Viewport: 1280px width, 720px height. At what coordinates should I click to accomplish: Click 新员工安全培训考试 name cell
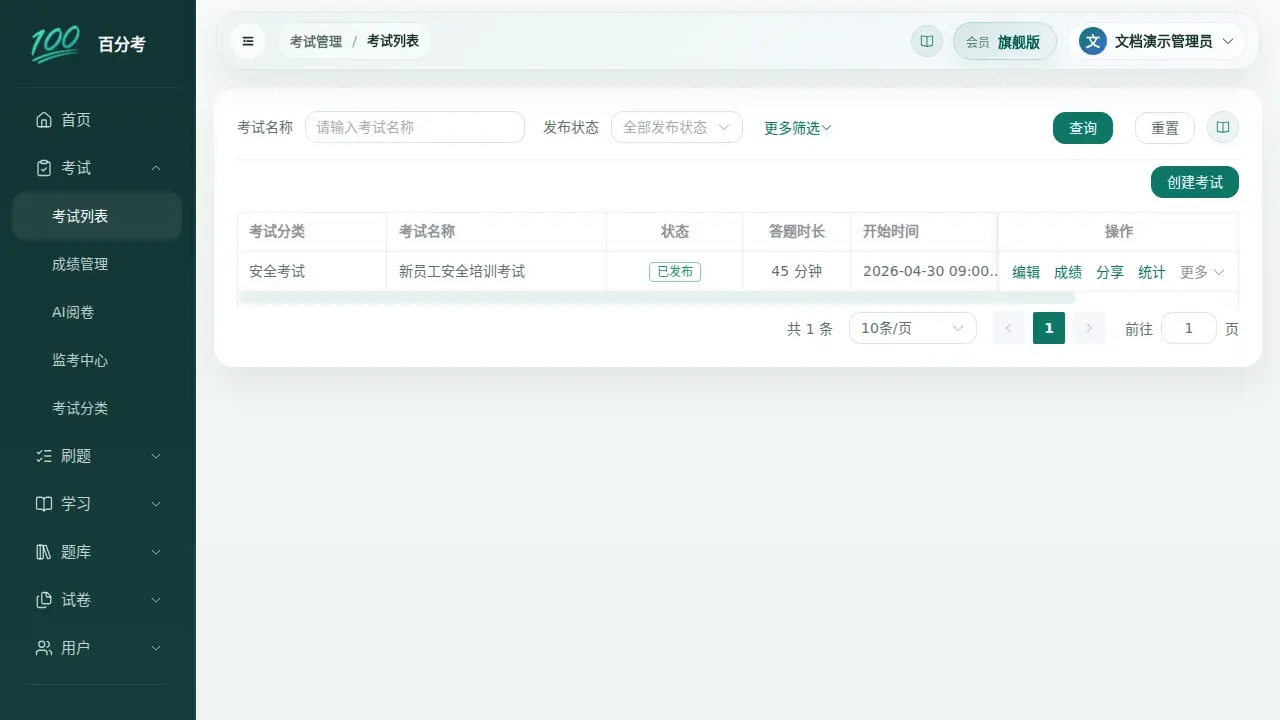click(x=497, y=271)
